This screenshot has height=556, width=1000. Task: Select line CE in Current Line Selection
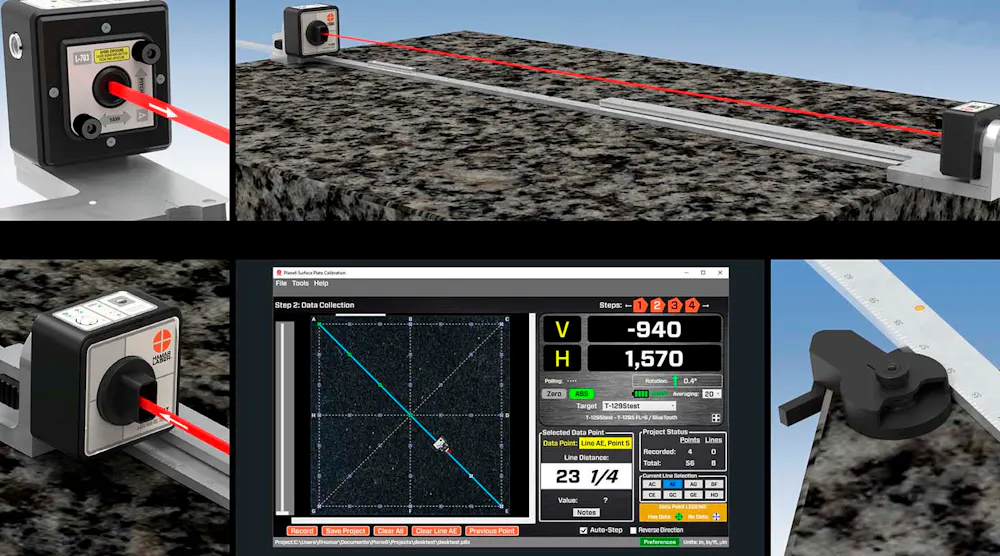coord(652,495)
